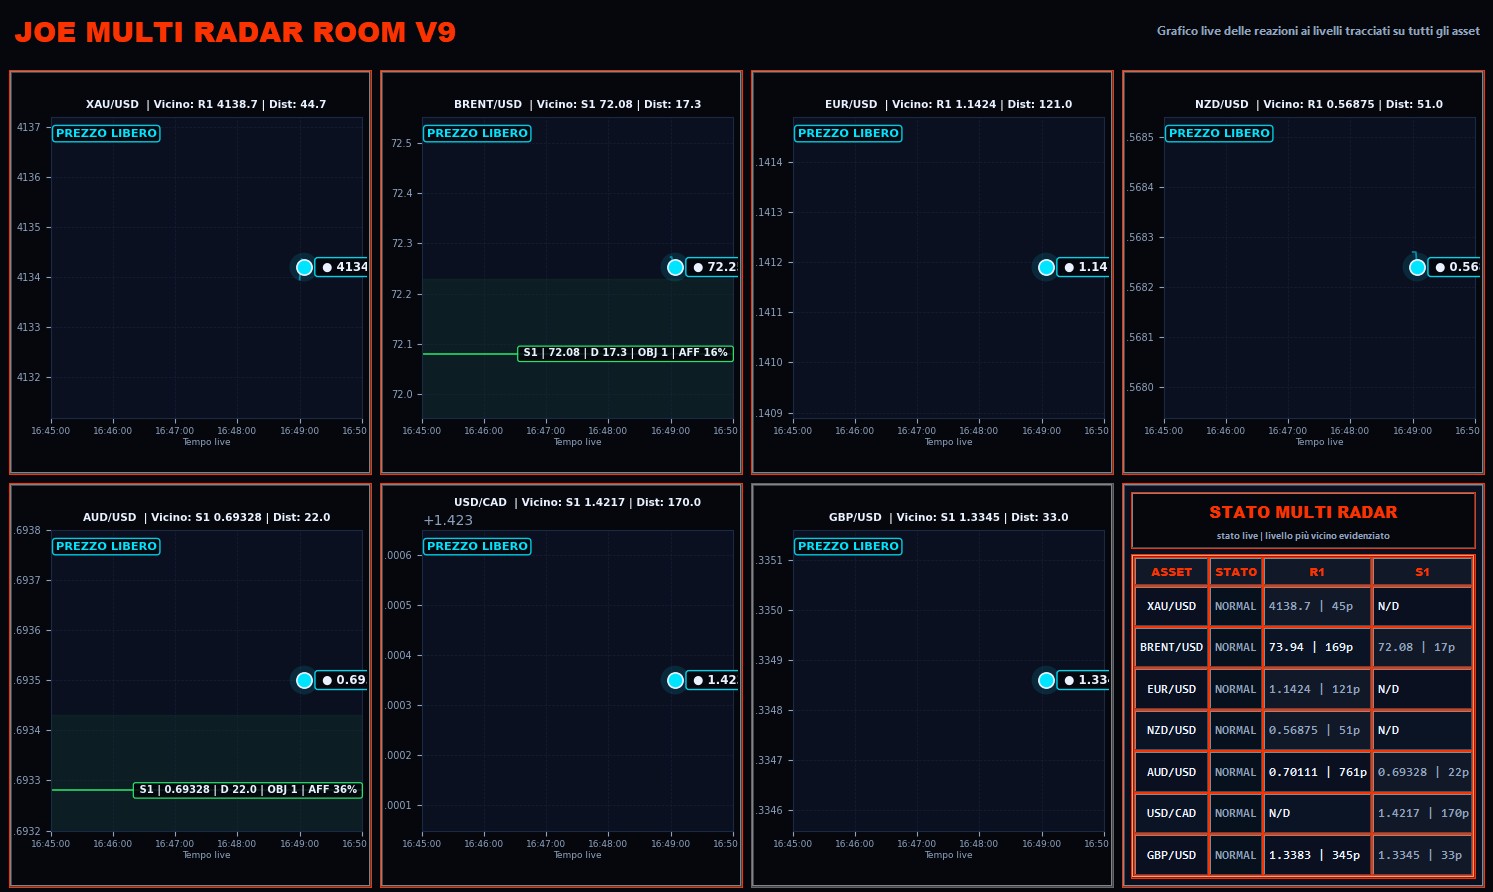Click the R1 cell 73.94 | 169p
Viewport: 1493px width, 892px height.
(x=1317, y=647)
